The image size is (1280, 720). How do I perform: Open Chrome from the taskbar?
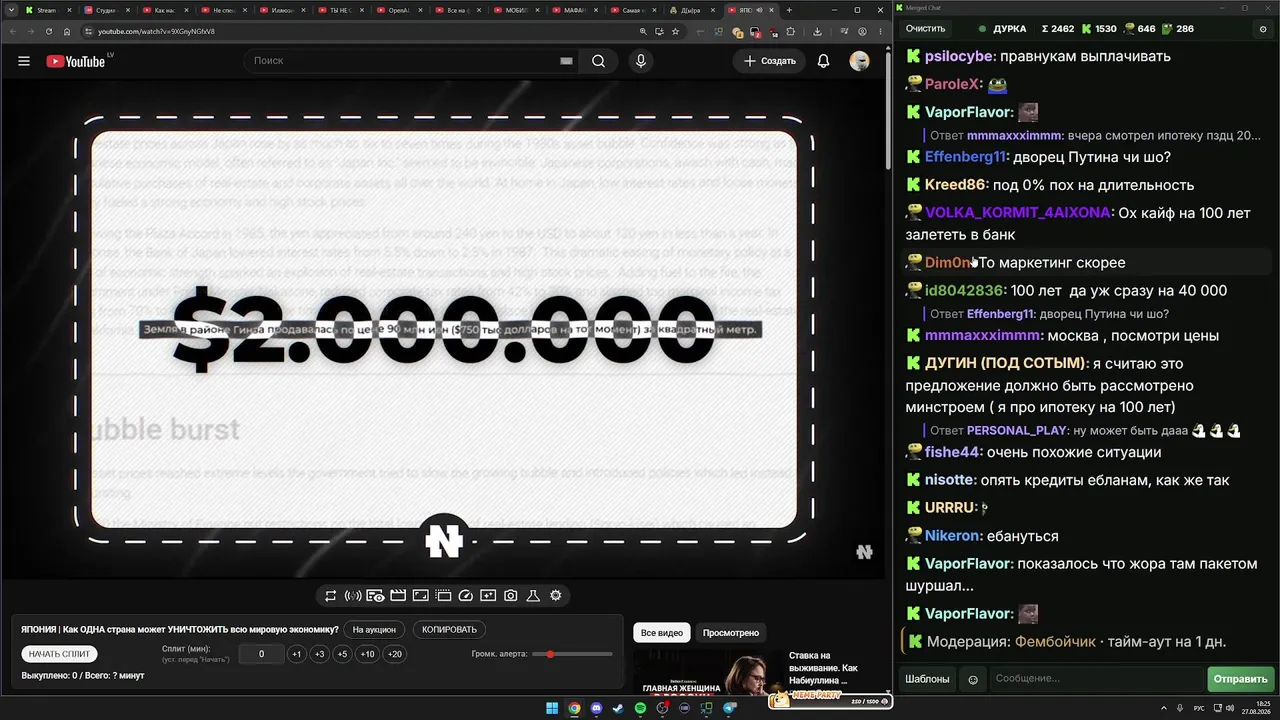(574, 709)
